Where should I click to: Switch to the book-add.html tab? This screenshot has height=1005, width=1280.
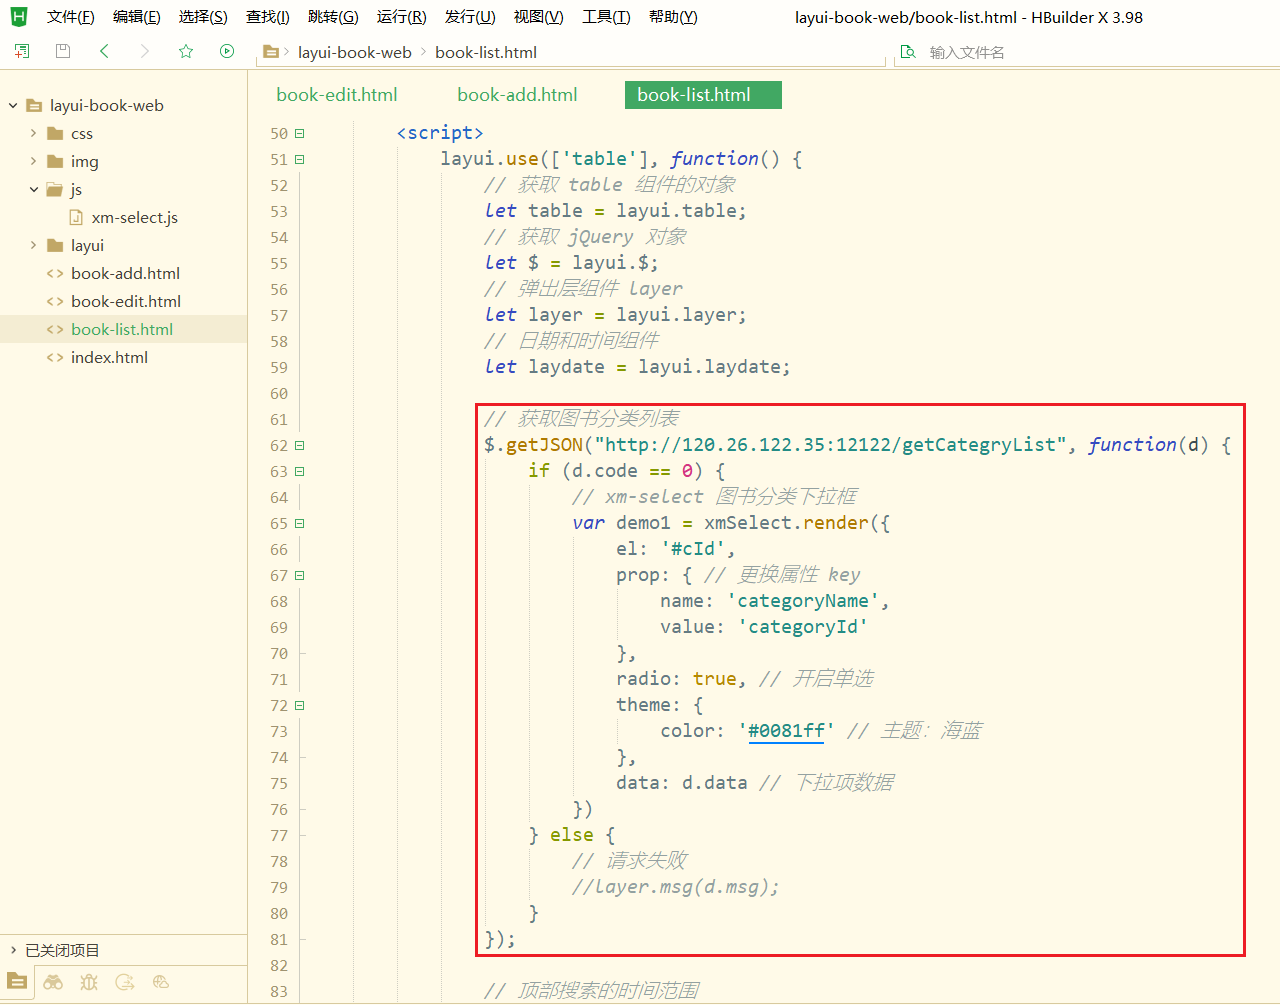(517, 95)
